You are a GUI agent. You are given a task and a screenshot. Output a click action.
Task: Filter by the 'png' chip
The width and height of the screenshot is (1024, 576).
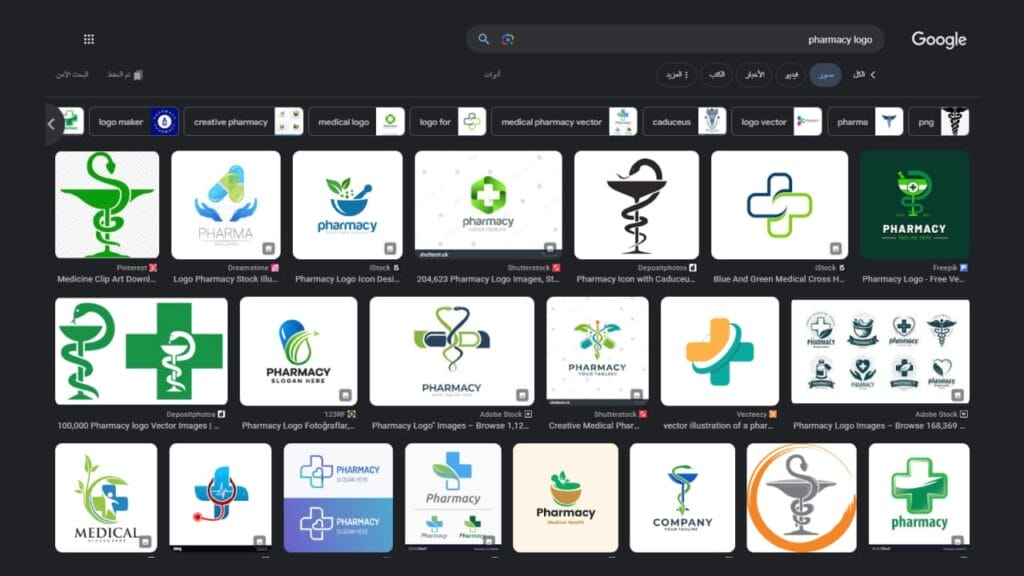939,122
